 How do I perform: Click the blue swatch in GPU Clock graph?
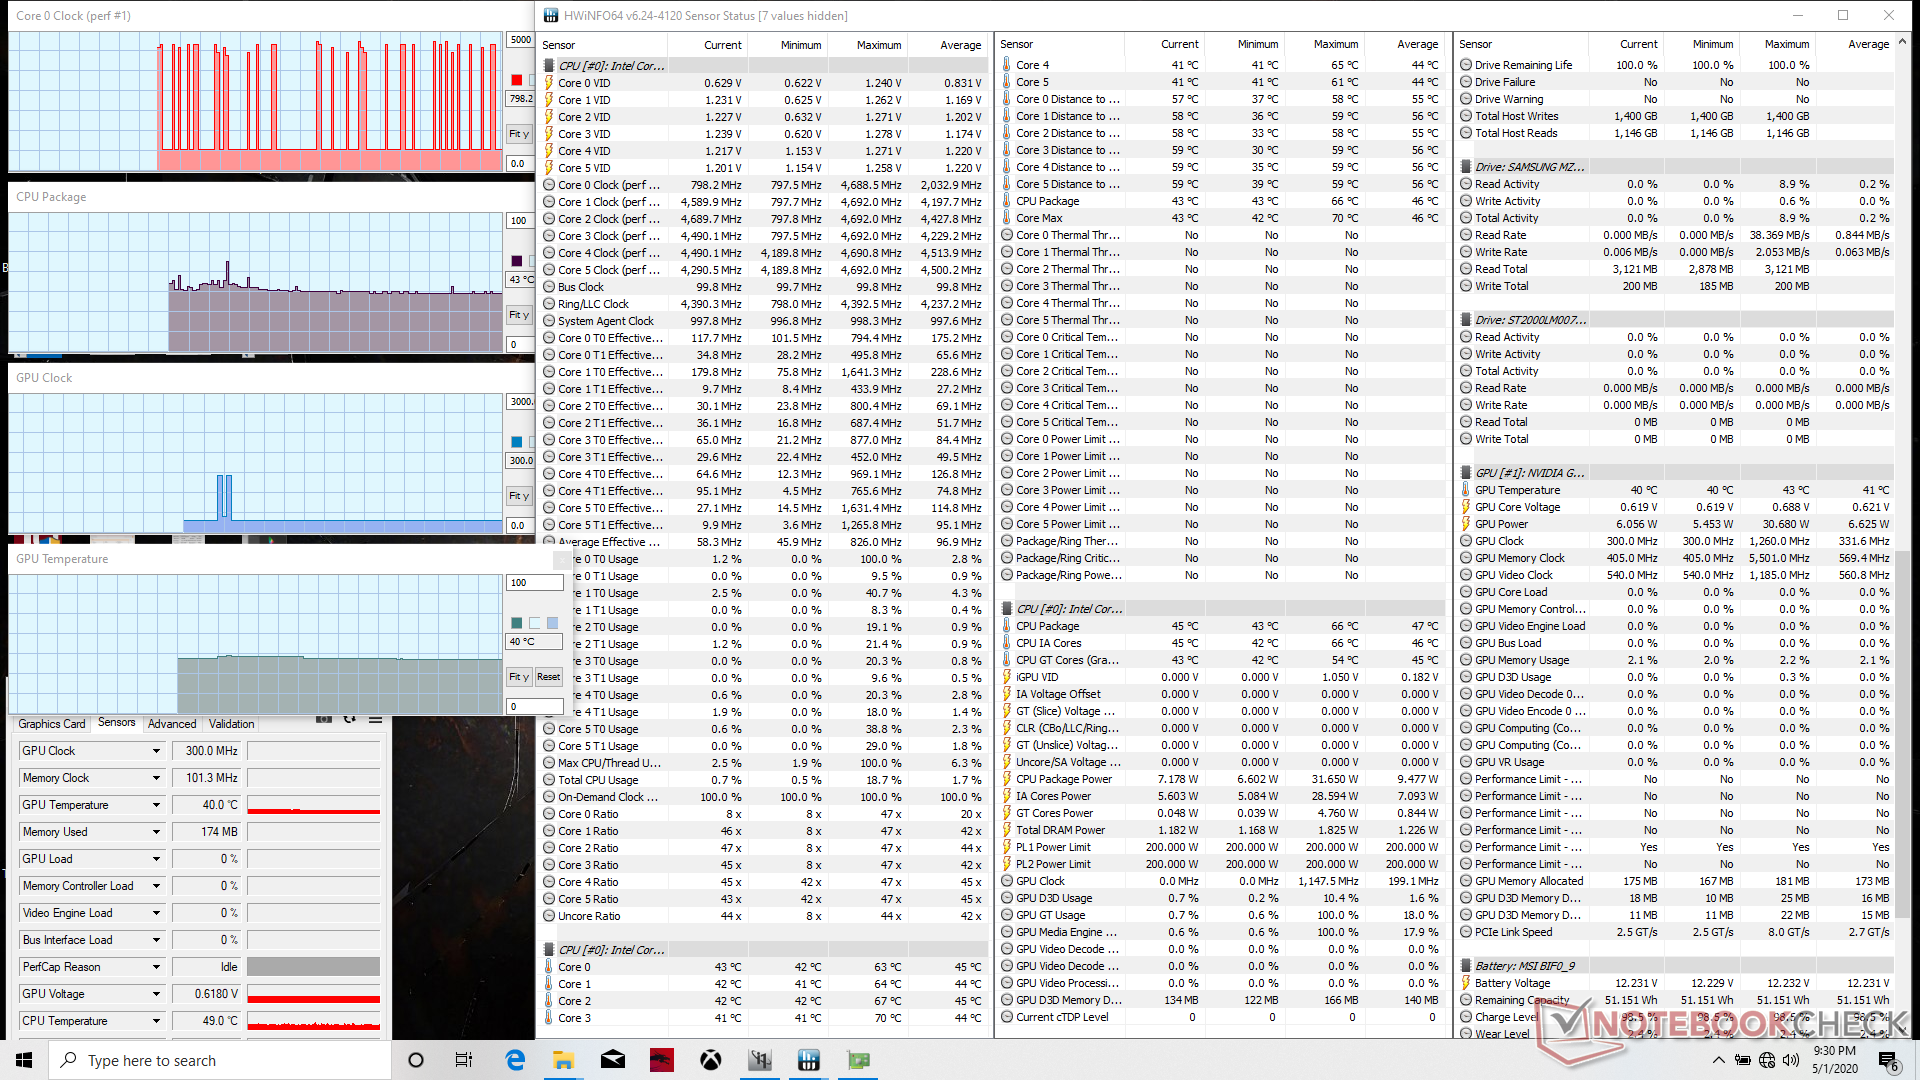click(517, 442)
